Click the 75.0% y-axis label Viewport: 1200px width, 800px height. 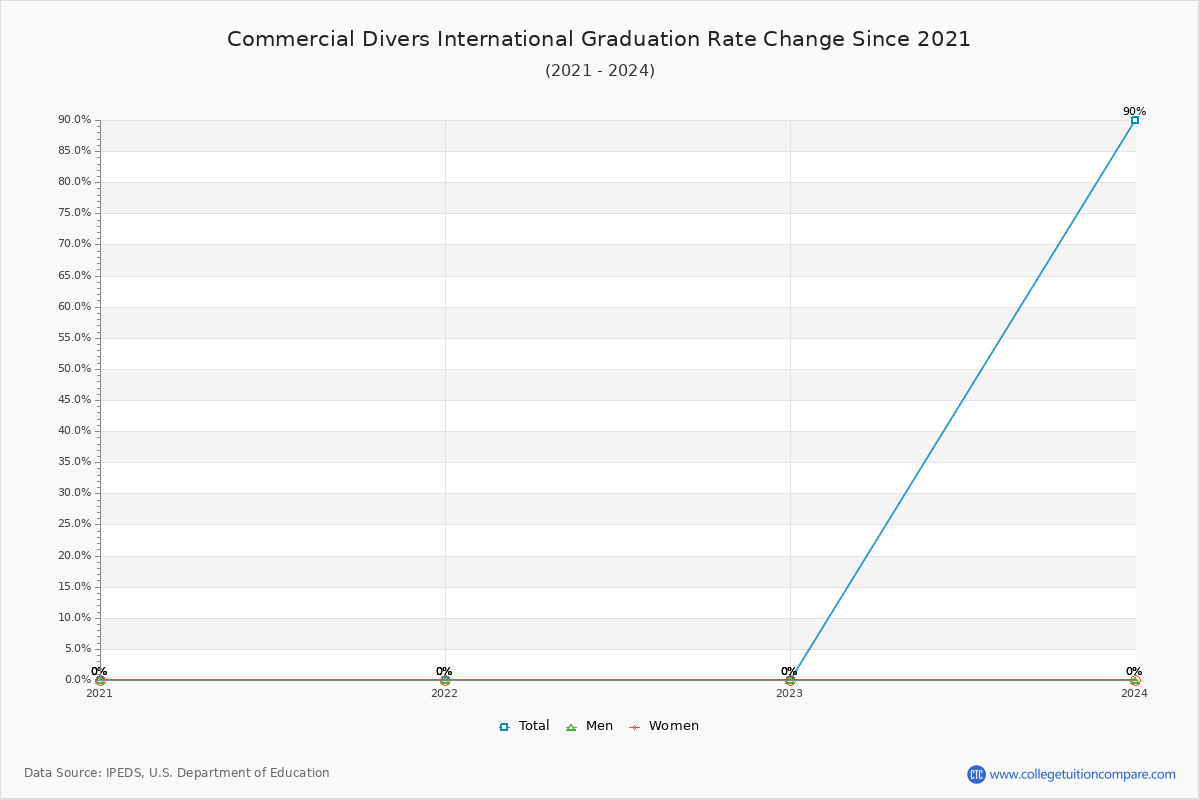pos(75,213)
